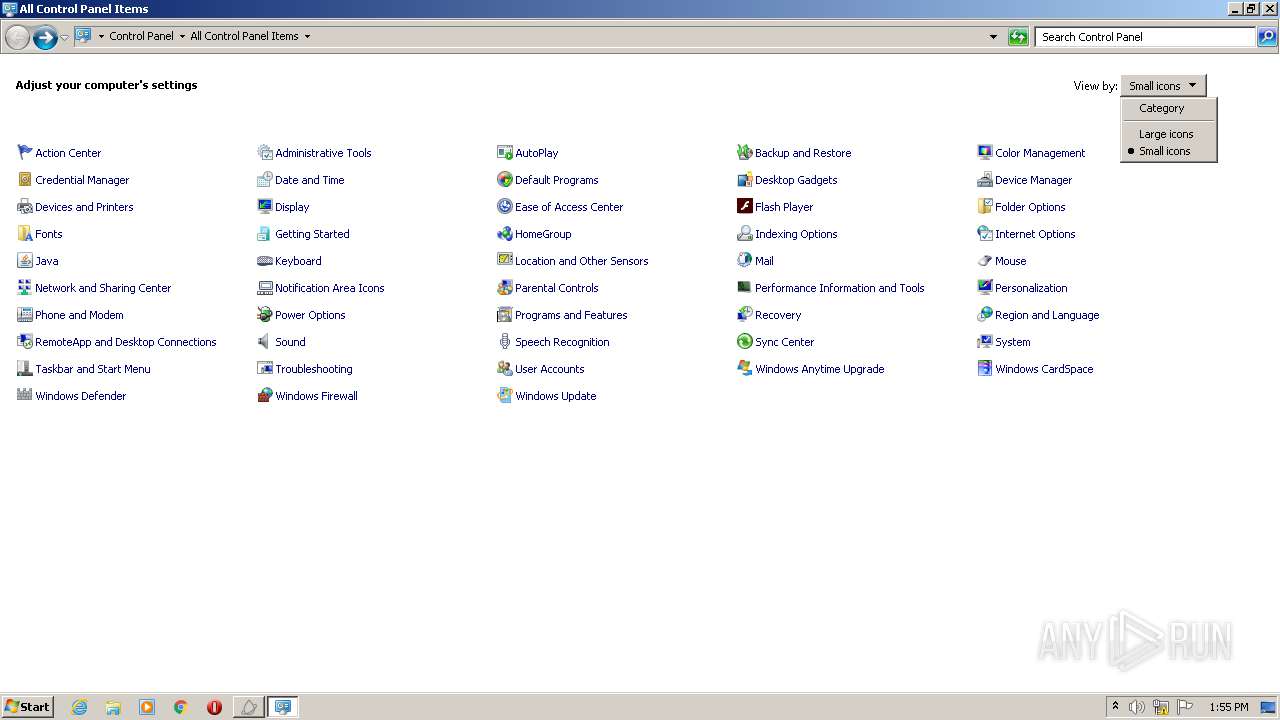Expand the root location arrow in address bar

click(101, 36)
